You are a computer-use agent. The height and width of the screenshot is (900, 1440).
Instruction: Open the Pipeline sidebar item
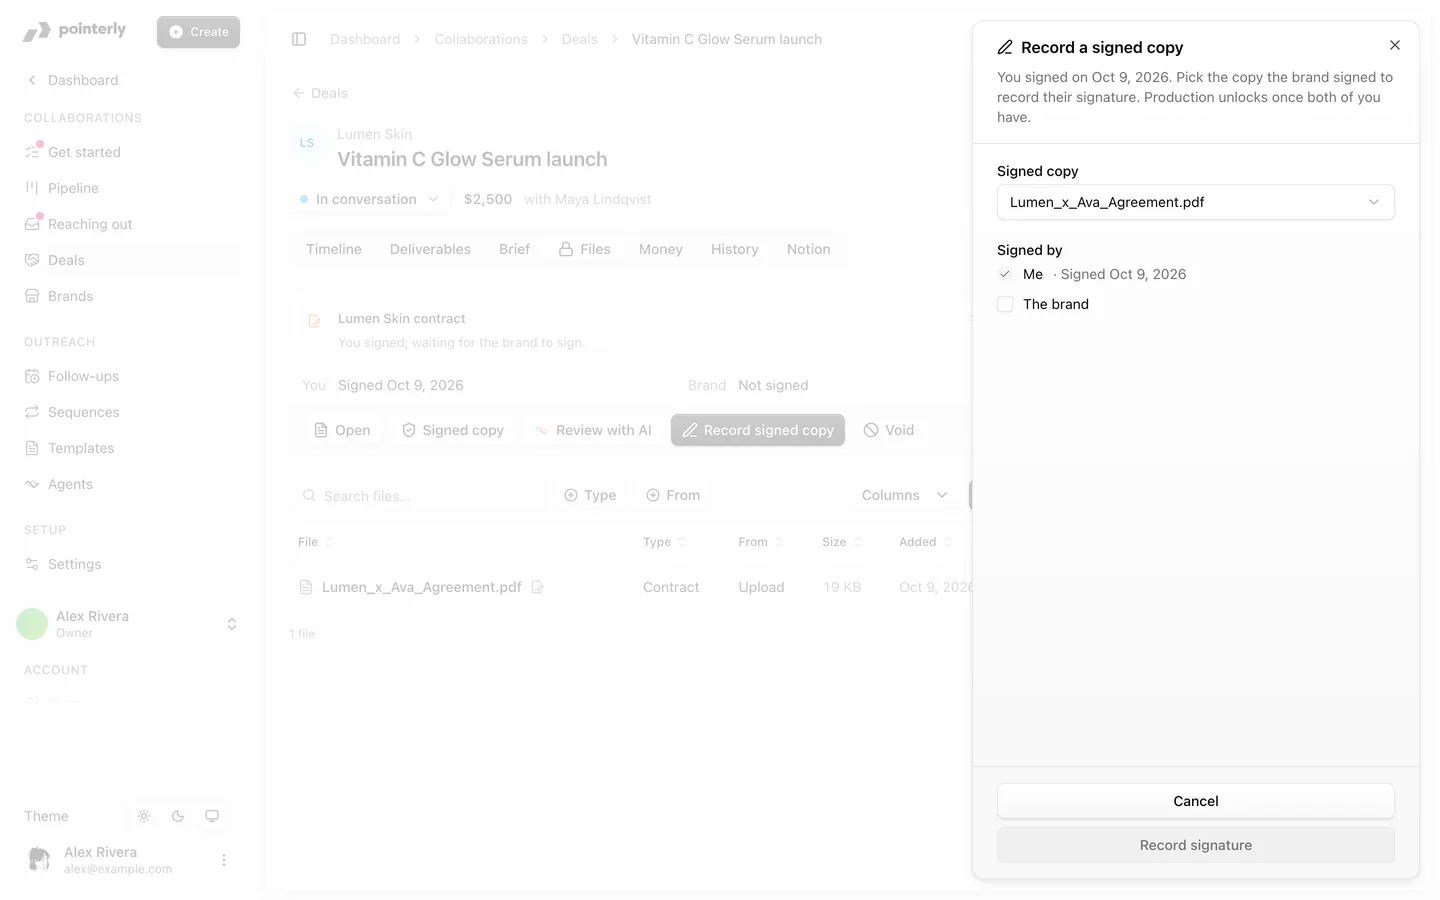(130, 188)
